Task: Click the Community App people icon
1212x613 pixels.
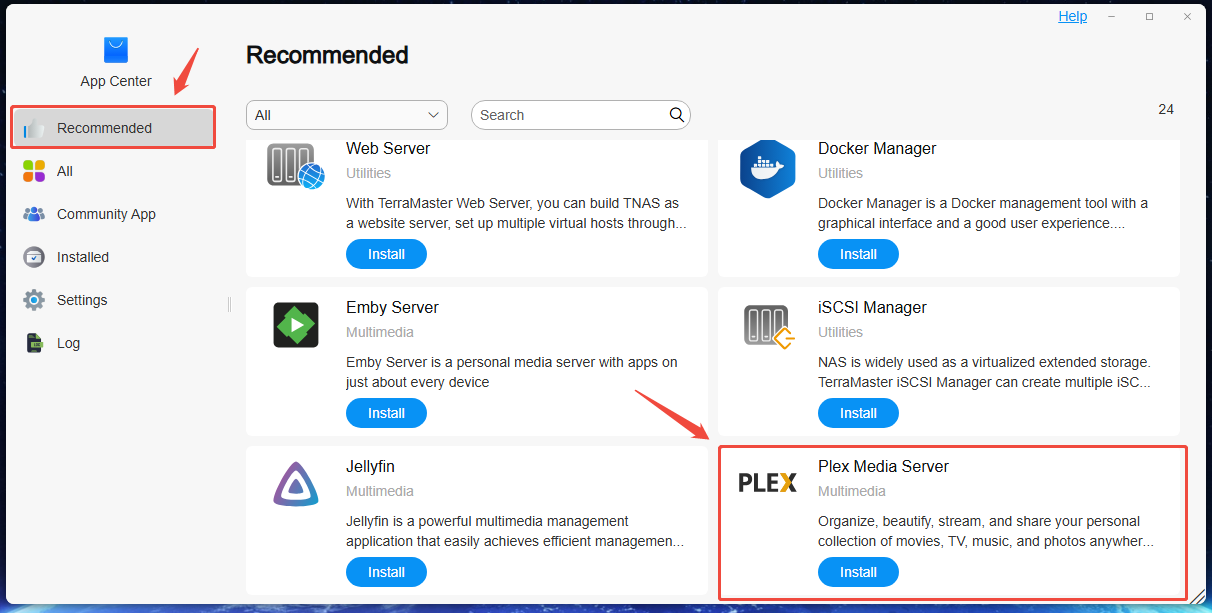Action: 34,214
